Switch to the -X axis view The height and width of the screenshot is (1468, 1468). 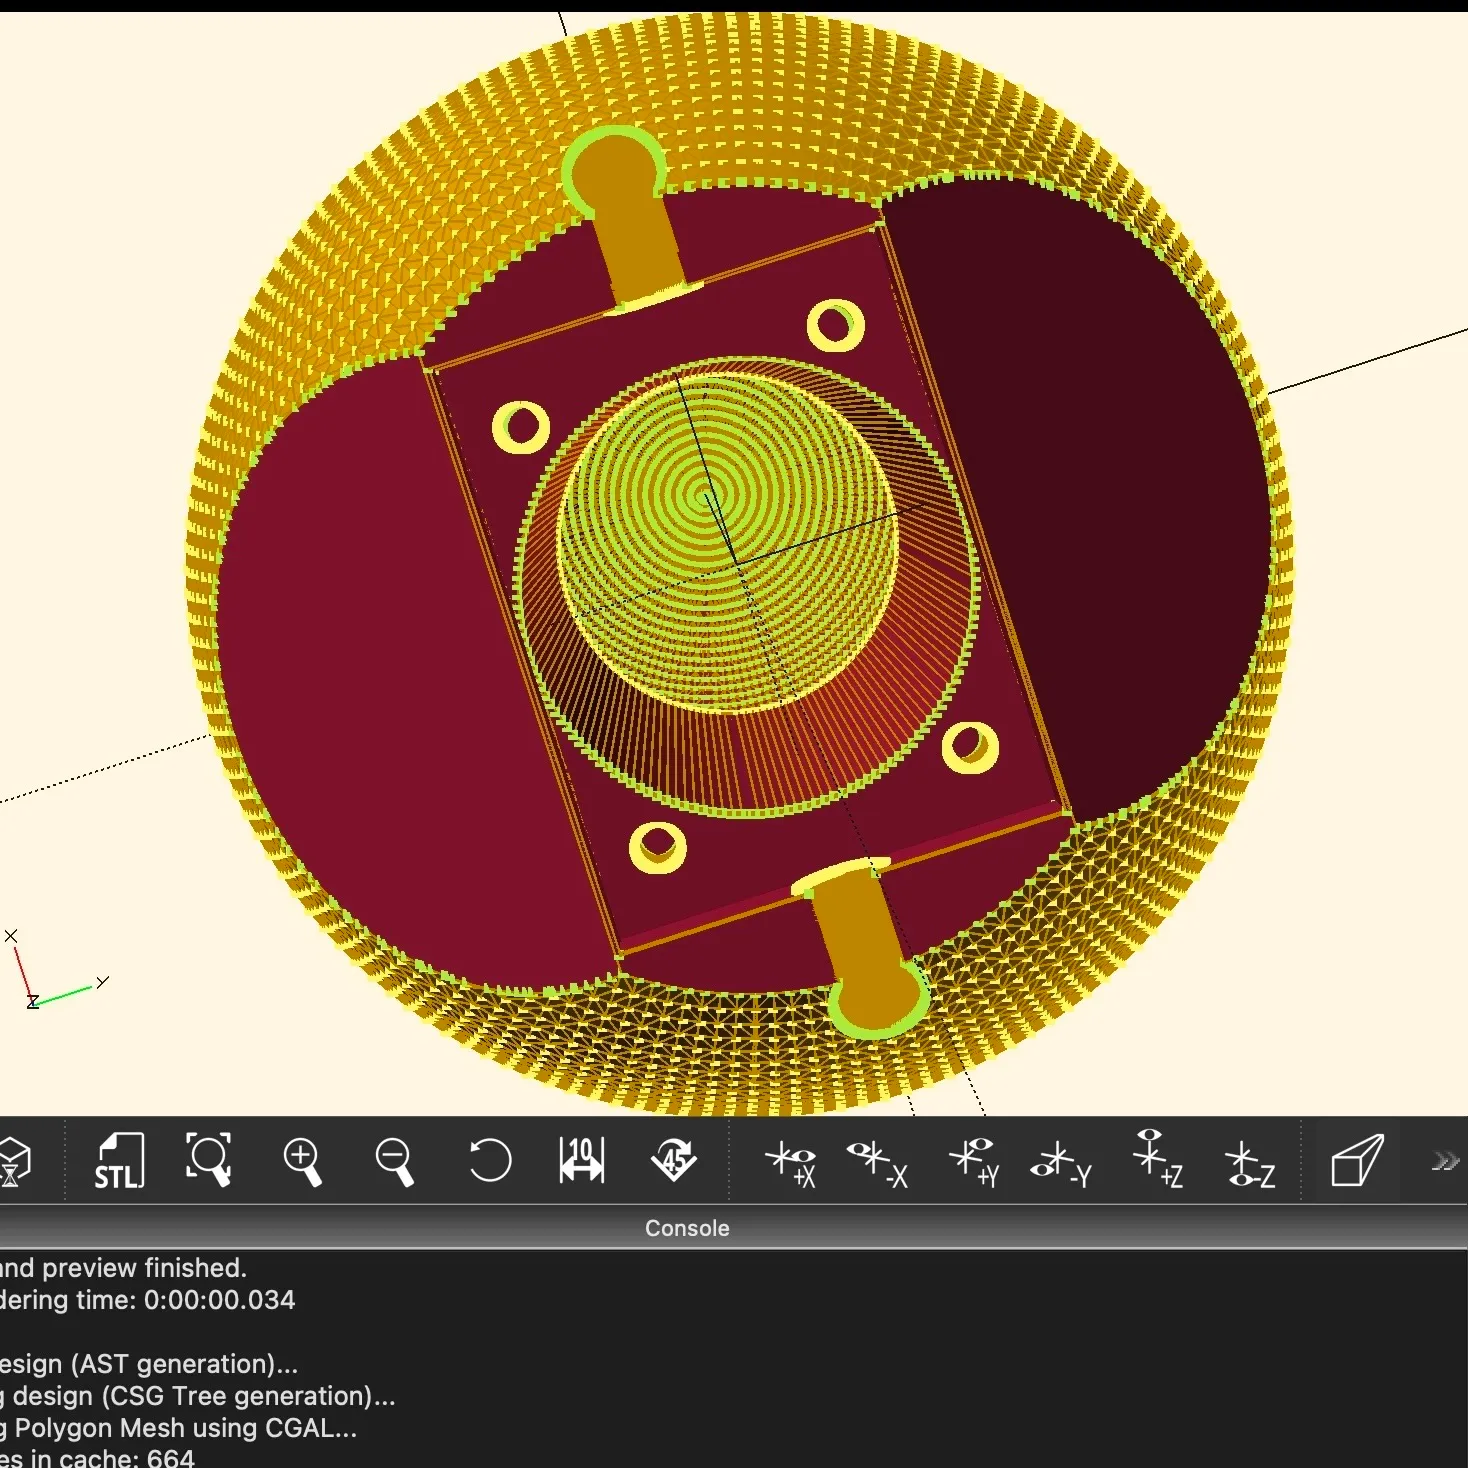coord(877,1163)
